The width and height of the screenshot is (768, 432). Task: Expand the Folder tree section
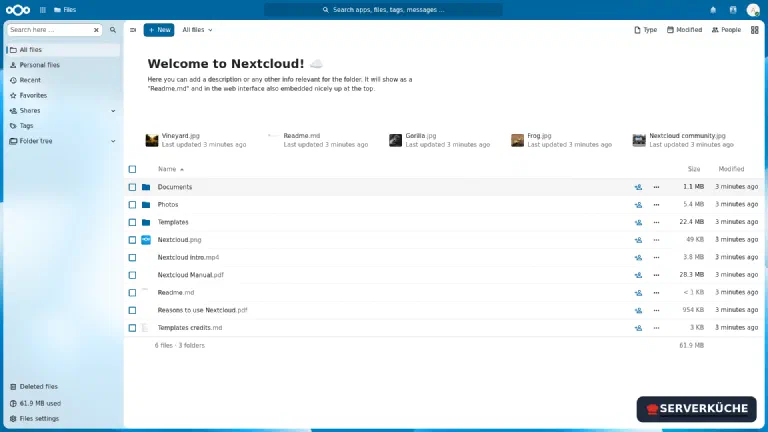tap(113, 141)
